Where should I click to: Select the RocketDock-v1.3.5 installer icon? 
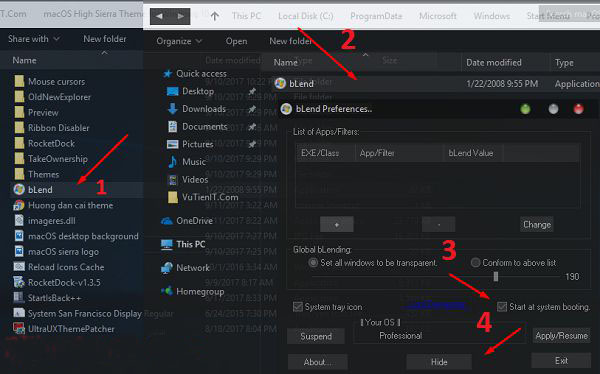(x=19, y=282)
